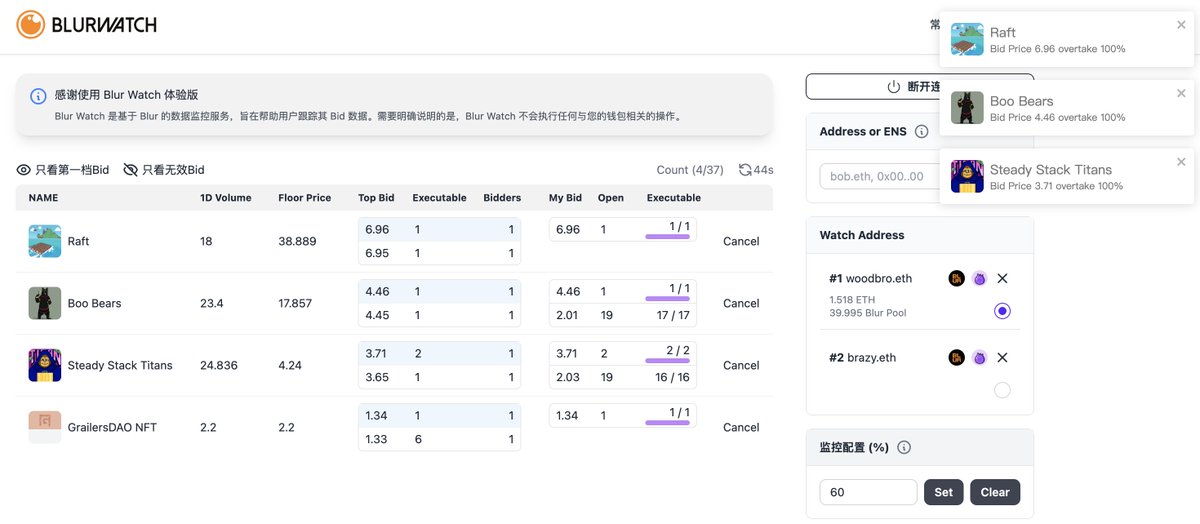The height and width of the screenshot is (524, 1200).
Task: Click Raft collection name in table
Action: point(78,241)
